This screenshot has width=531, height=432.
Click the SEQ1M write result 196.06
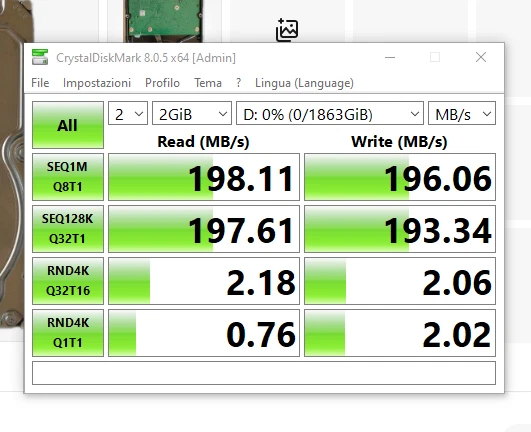[400, 177]
